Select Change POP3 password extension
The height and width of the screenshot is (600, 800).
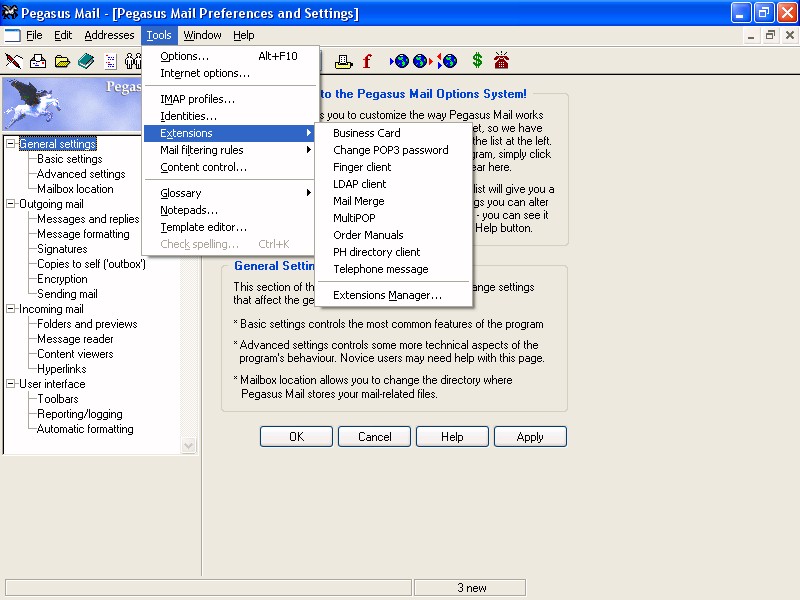click(x=393, y=150)
